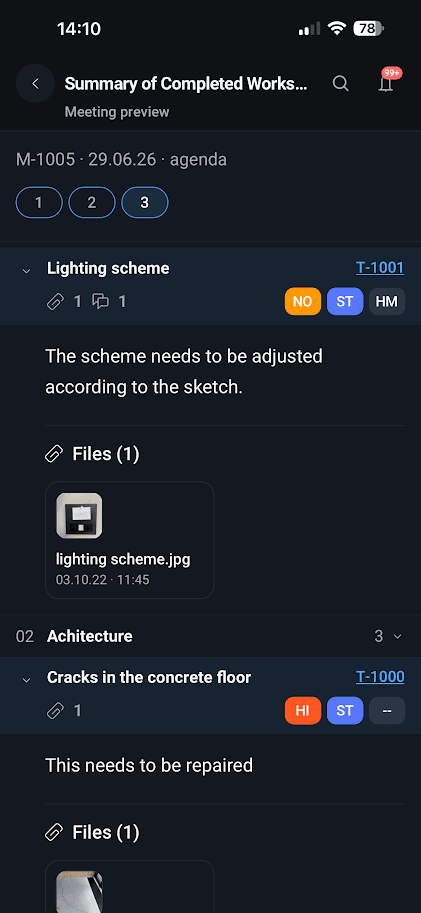Screen dimensions: 421x913
Task: Tap the HM assignee badge
Action: coord(387,301)
